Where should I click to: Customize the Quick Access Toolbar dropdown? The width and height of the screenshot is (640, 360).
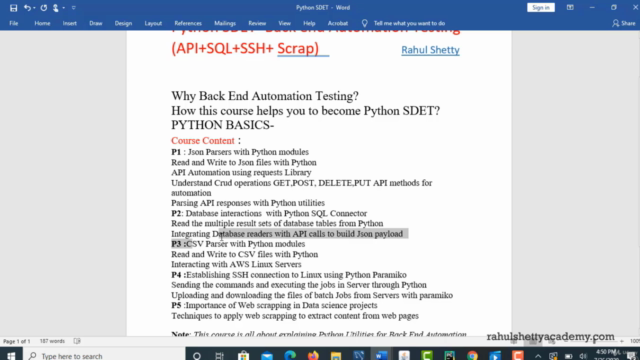point(74,8)
